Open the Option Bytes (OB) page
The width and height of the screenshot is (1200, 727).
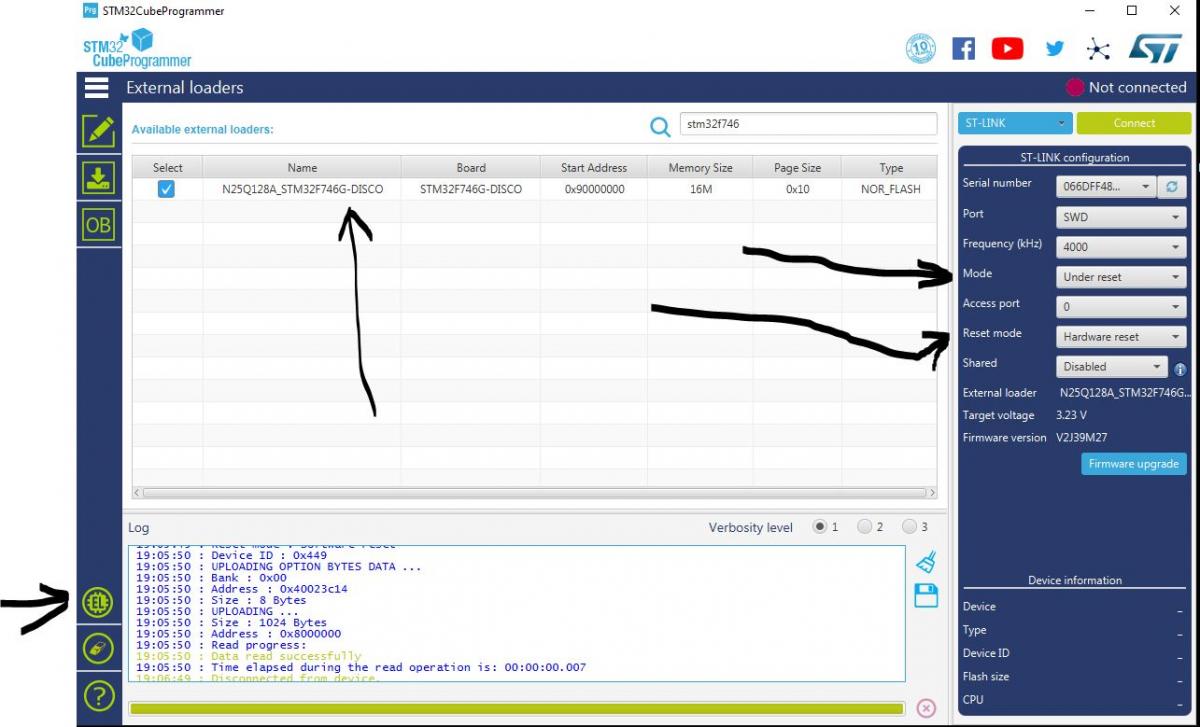(x=98, y=225)
